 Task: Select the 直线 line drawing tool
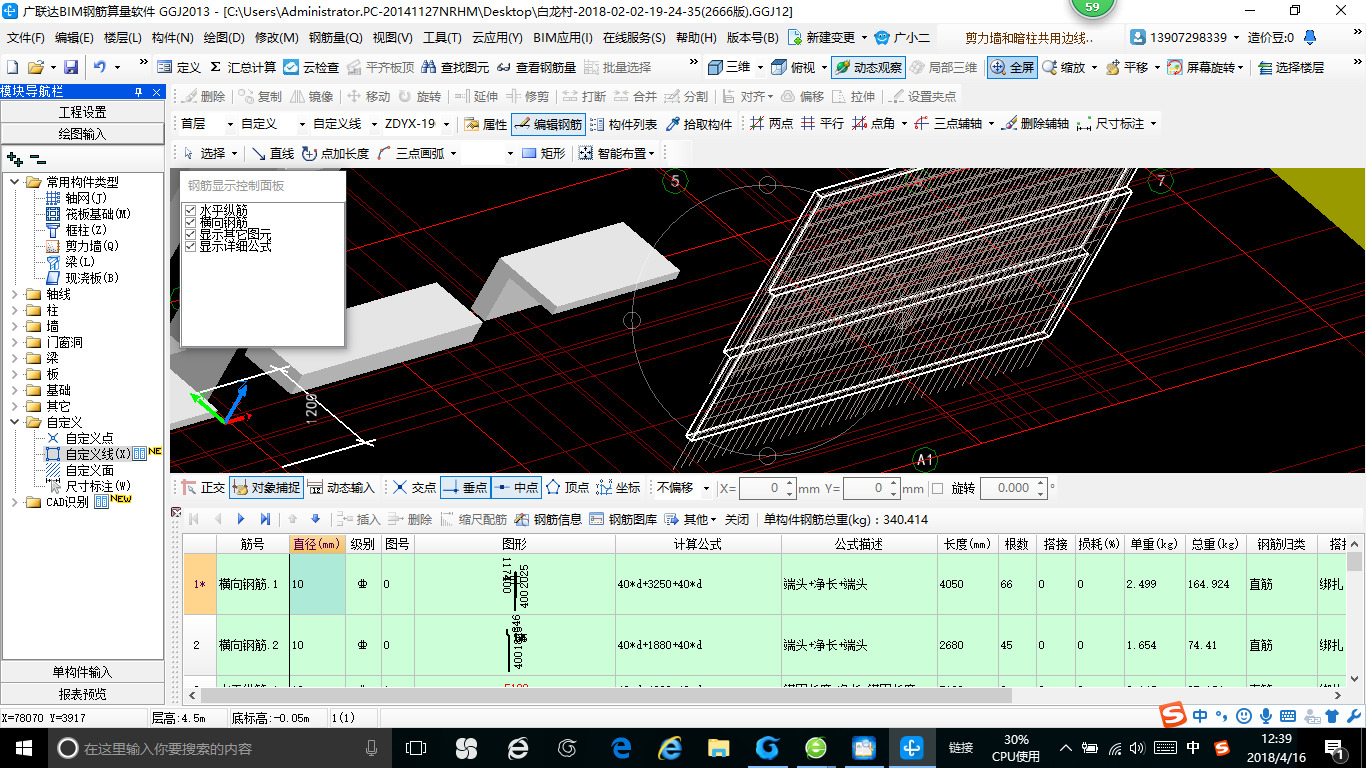(x=273, y=153)
